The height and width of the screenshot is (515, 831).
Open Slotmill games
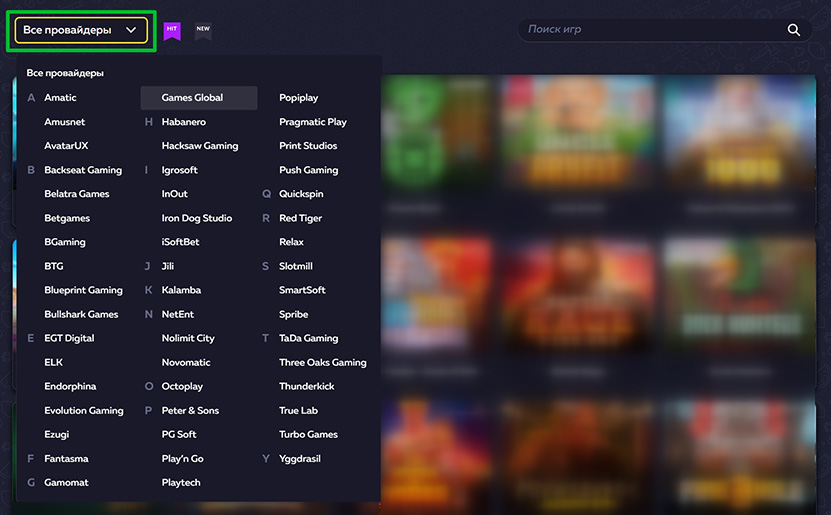(x=296, y=266)
